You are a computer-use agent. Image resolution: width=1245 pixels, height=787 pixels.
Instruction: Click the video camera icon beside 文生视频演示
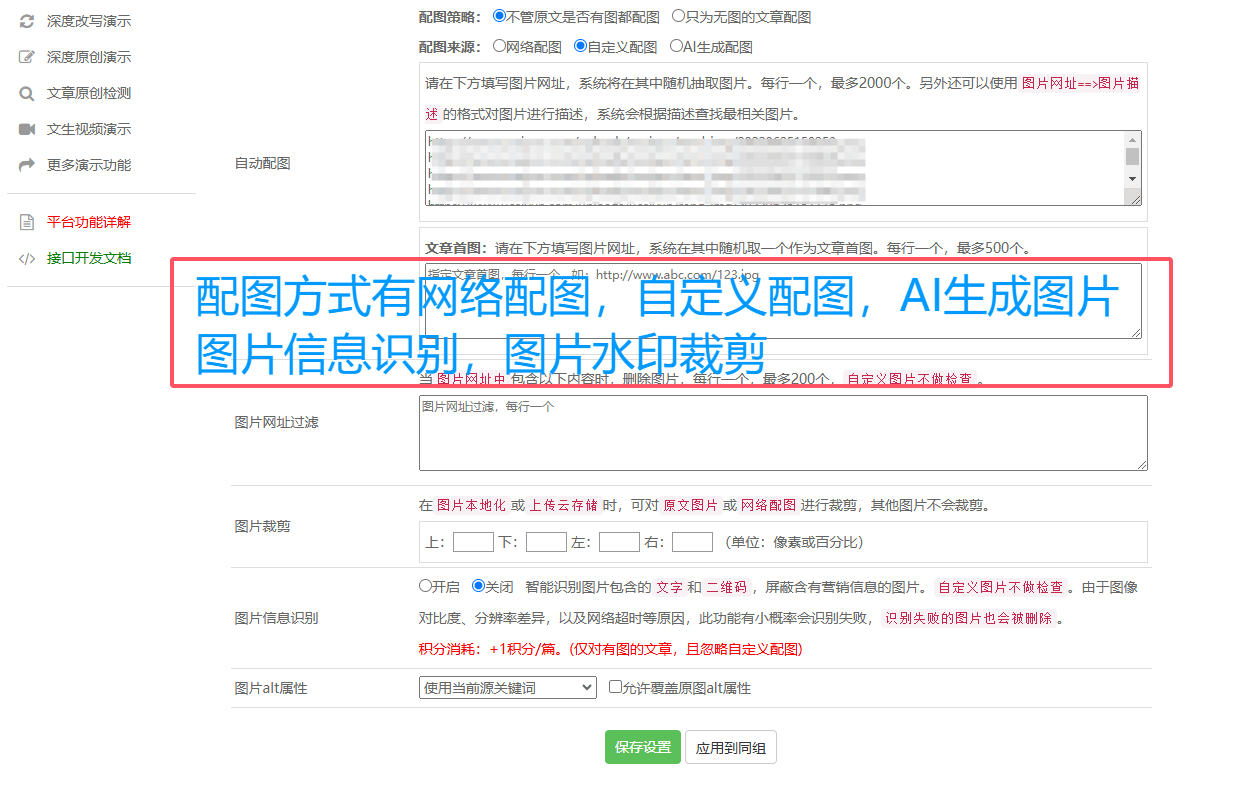(x=27, y=129)
